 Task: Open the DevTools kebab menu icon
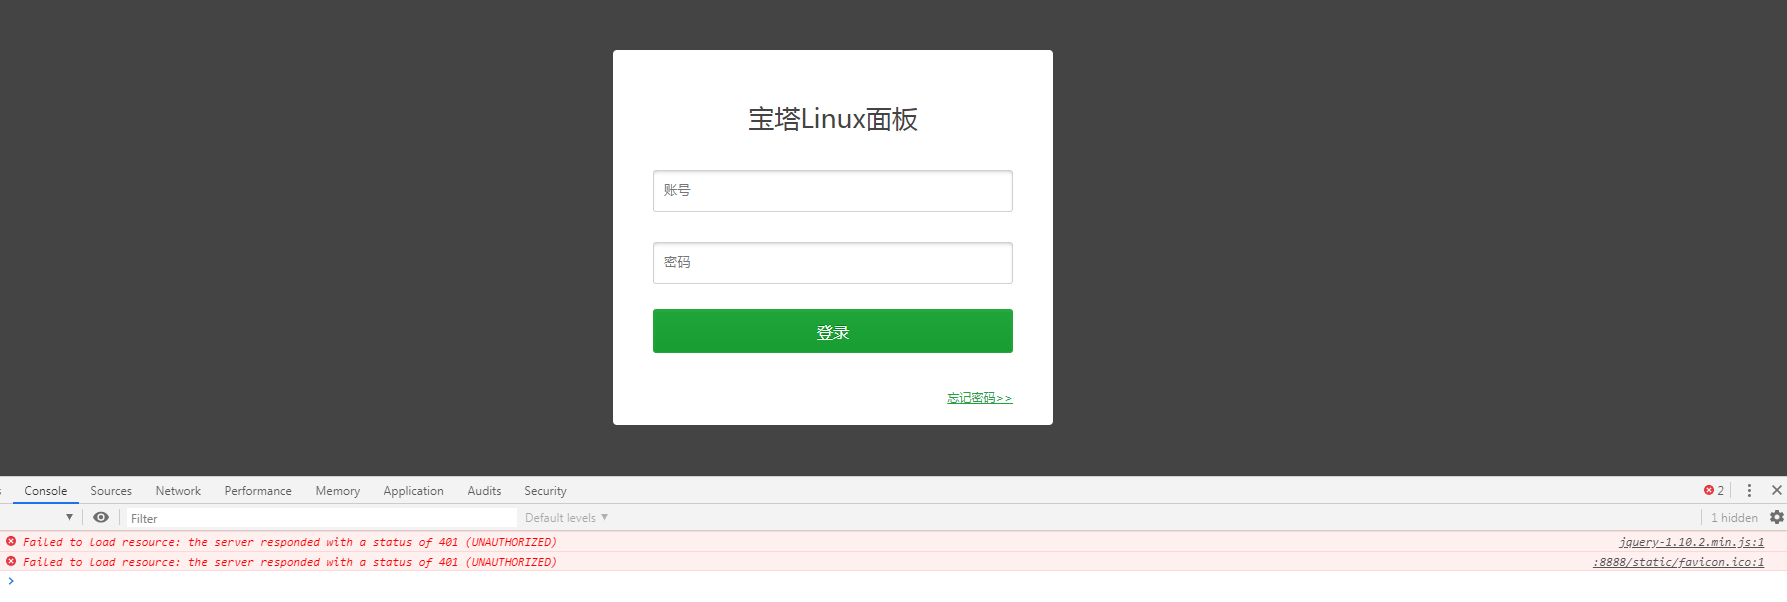[x=1749, y=491]
